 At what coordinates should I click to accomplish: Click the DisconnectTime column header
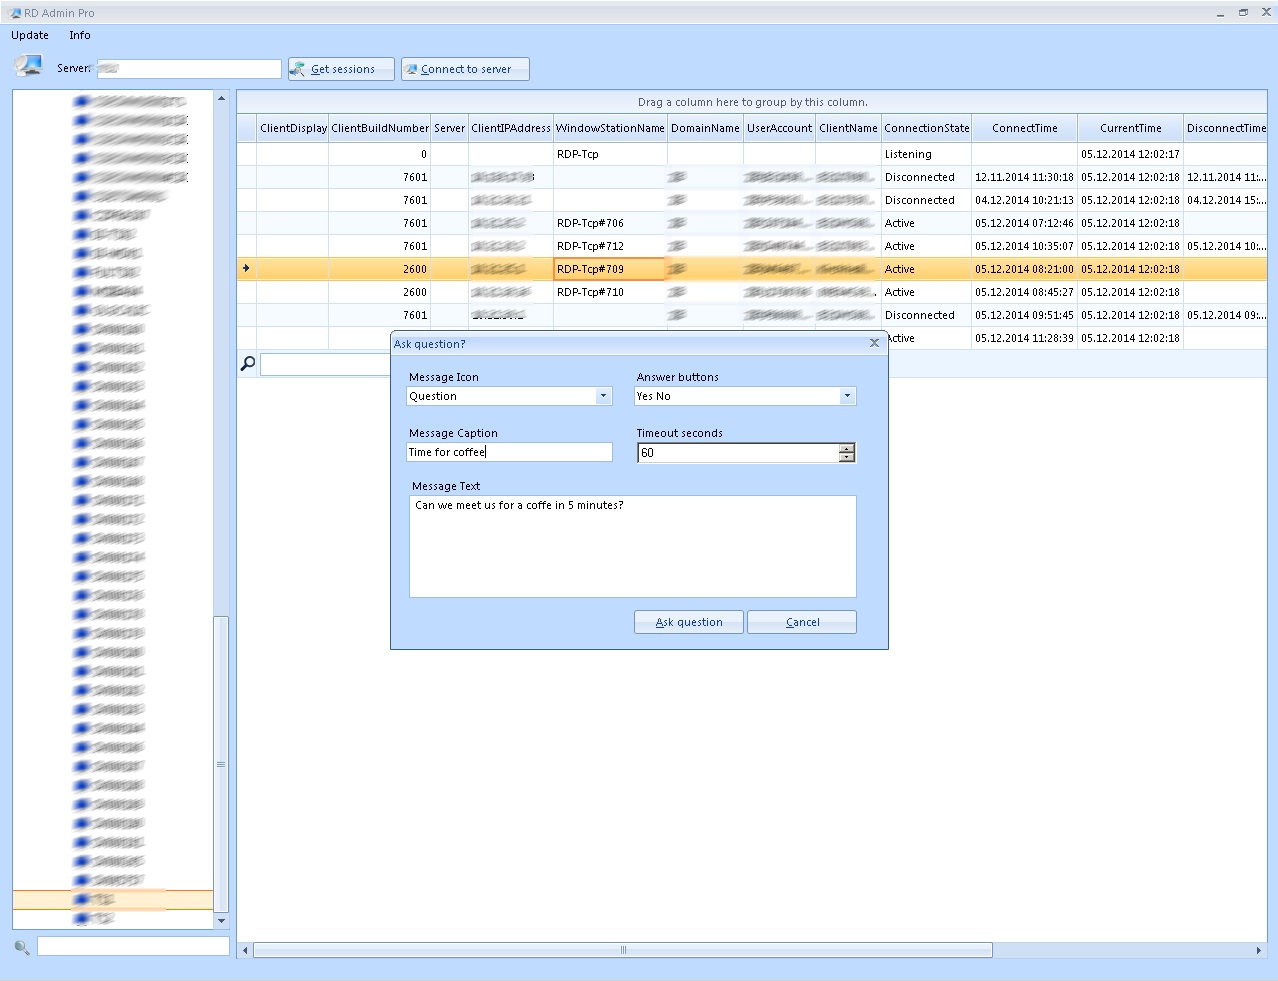(1225, 128)
